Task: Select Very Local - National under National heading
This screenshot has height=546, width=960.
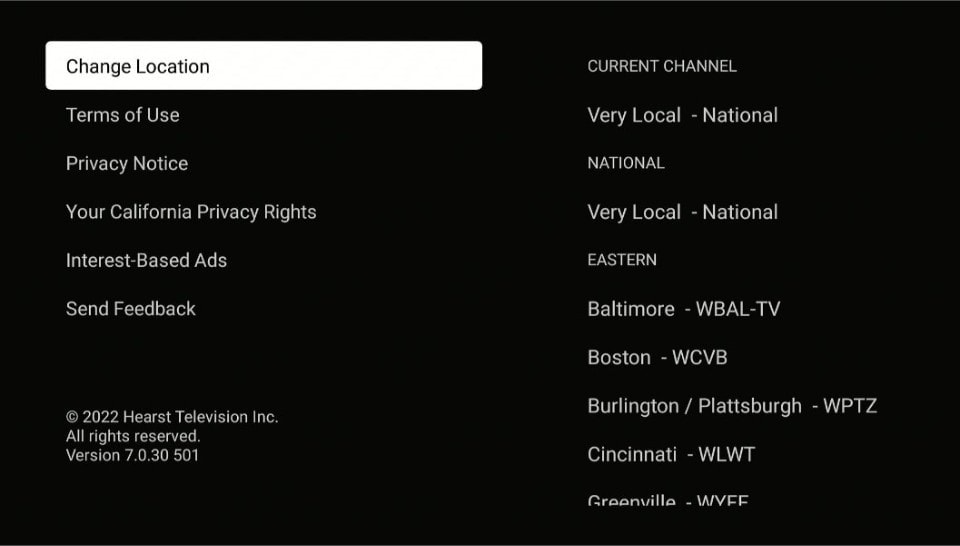Action: pos(683,212)
